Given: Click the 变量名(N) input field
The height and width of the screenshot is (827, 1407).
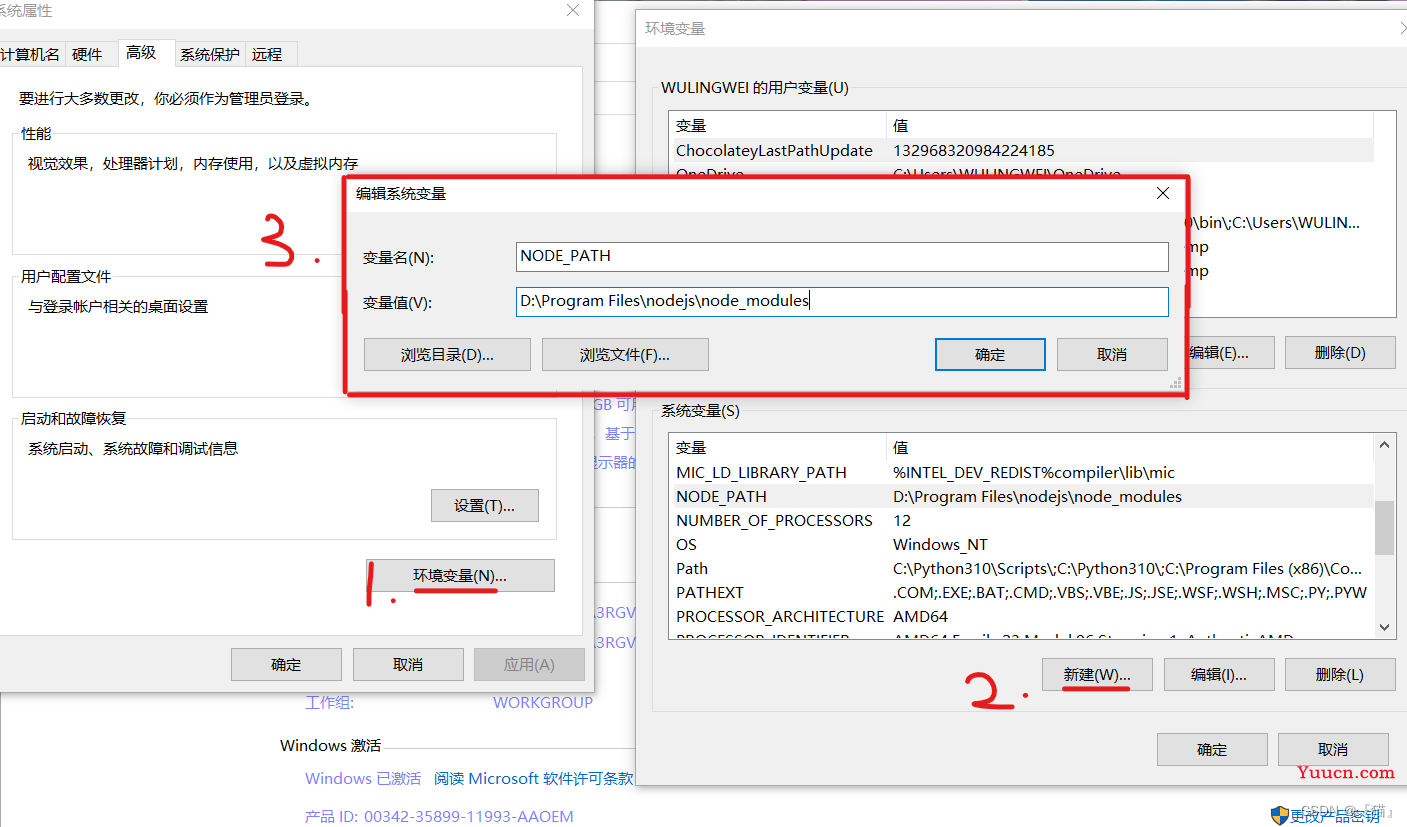Looking at the screenshot, I should coord(842,256).
